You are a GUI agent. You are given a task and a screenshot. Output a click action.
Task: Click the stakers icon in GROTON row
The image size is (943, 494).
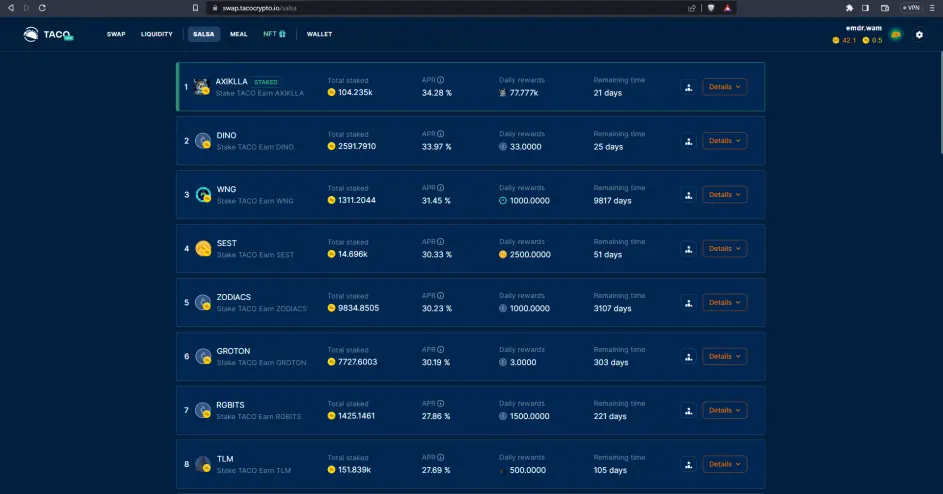point(689,357)
